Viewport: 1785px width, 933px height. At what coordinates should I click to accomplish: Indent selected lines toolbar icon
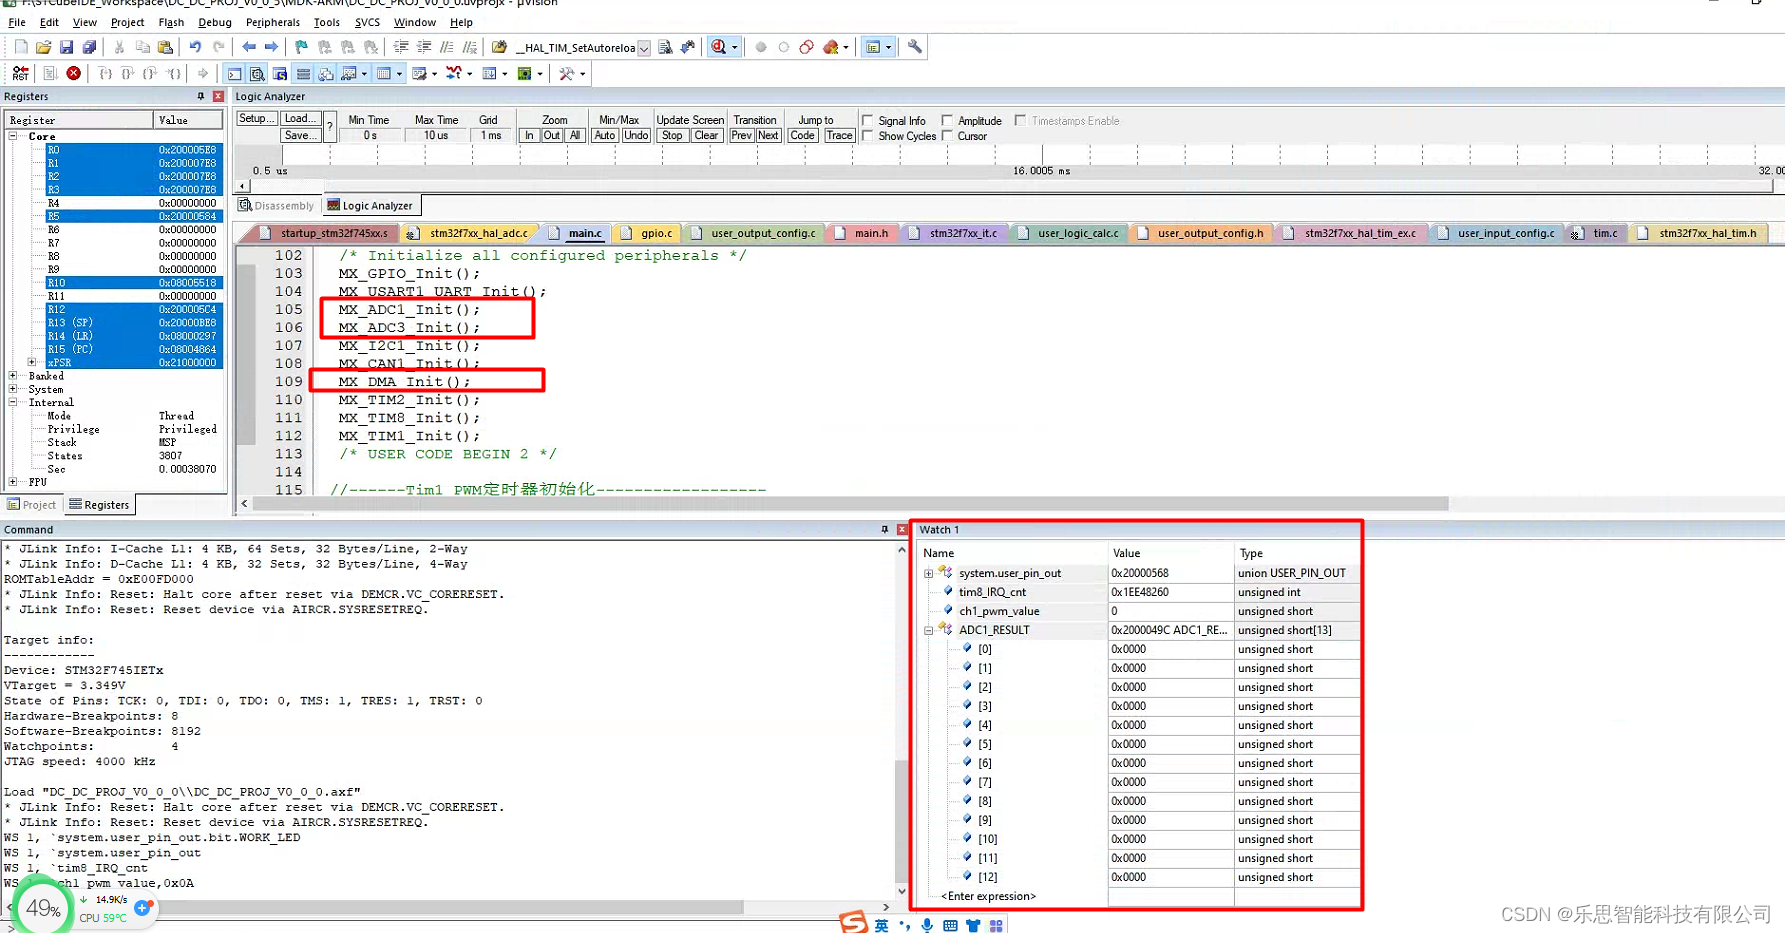[401, 47]
